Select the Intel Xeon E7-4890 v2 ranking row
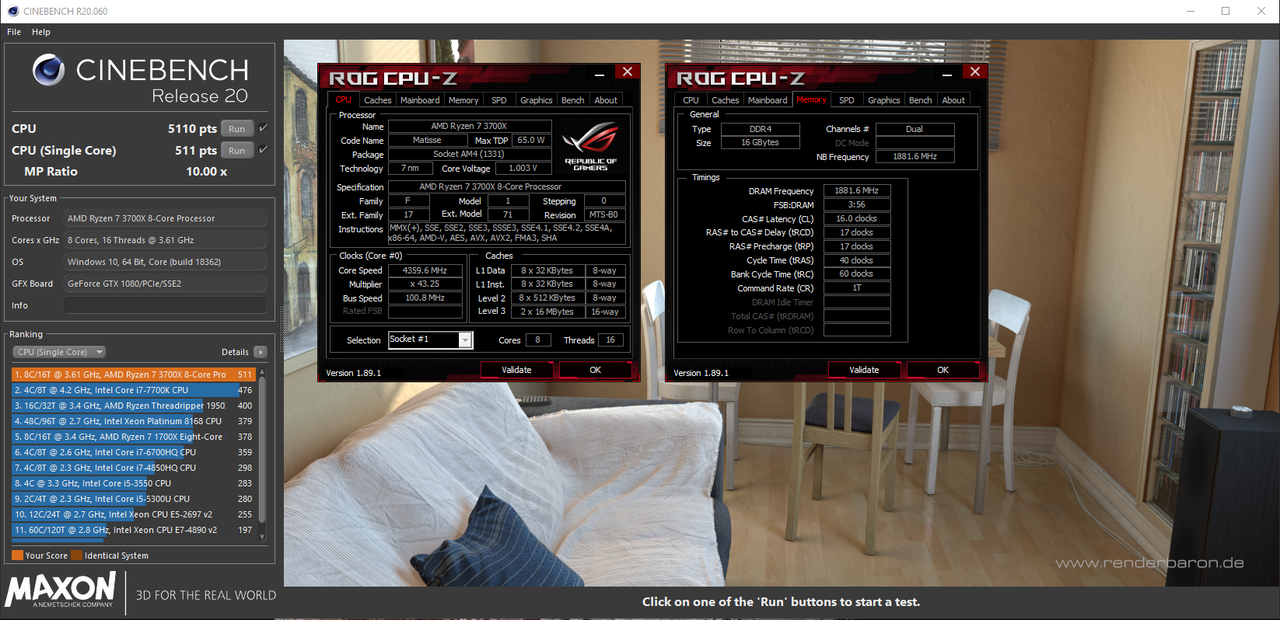This screenshot has height=620, width=1280. [134, 530]
